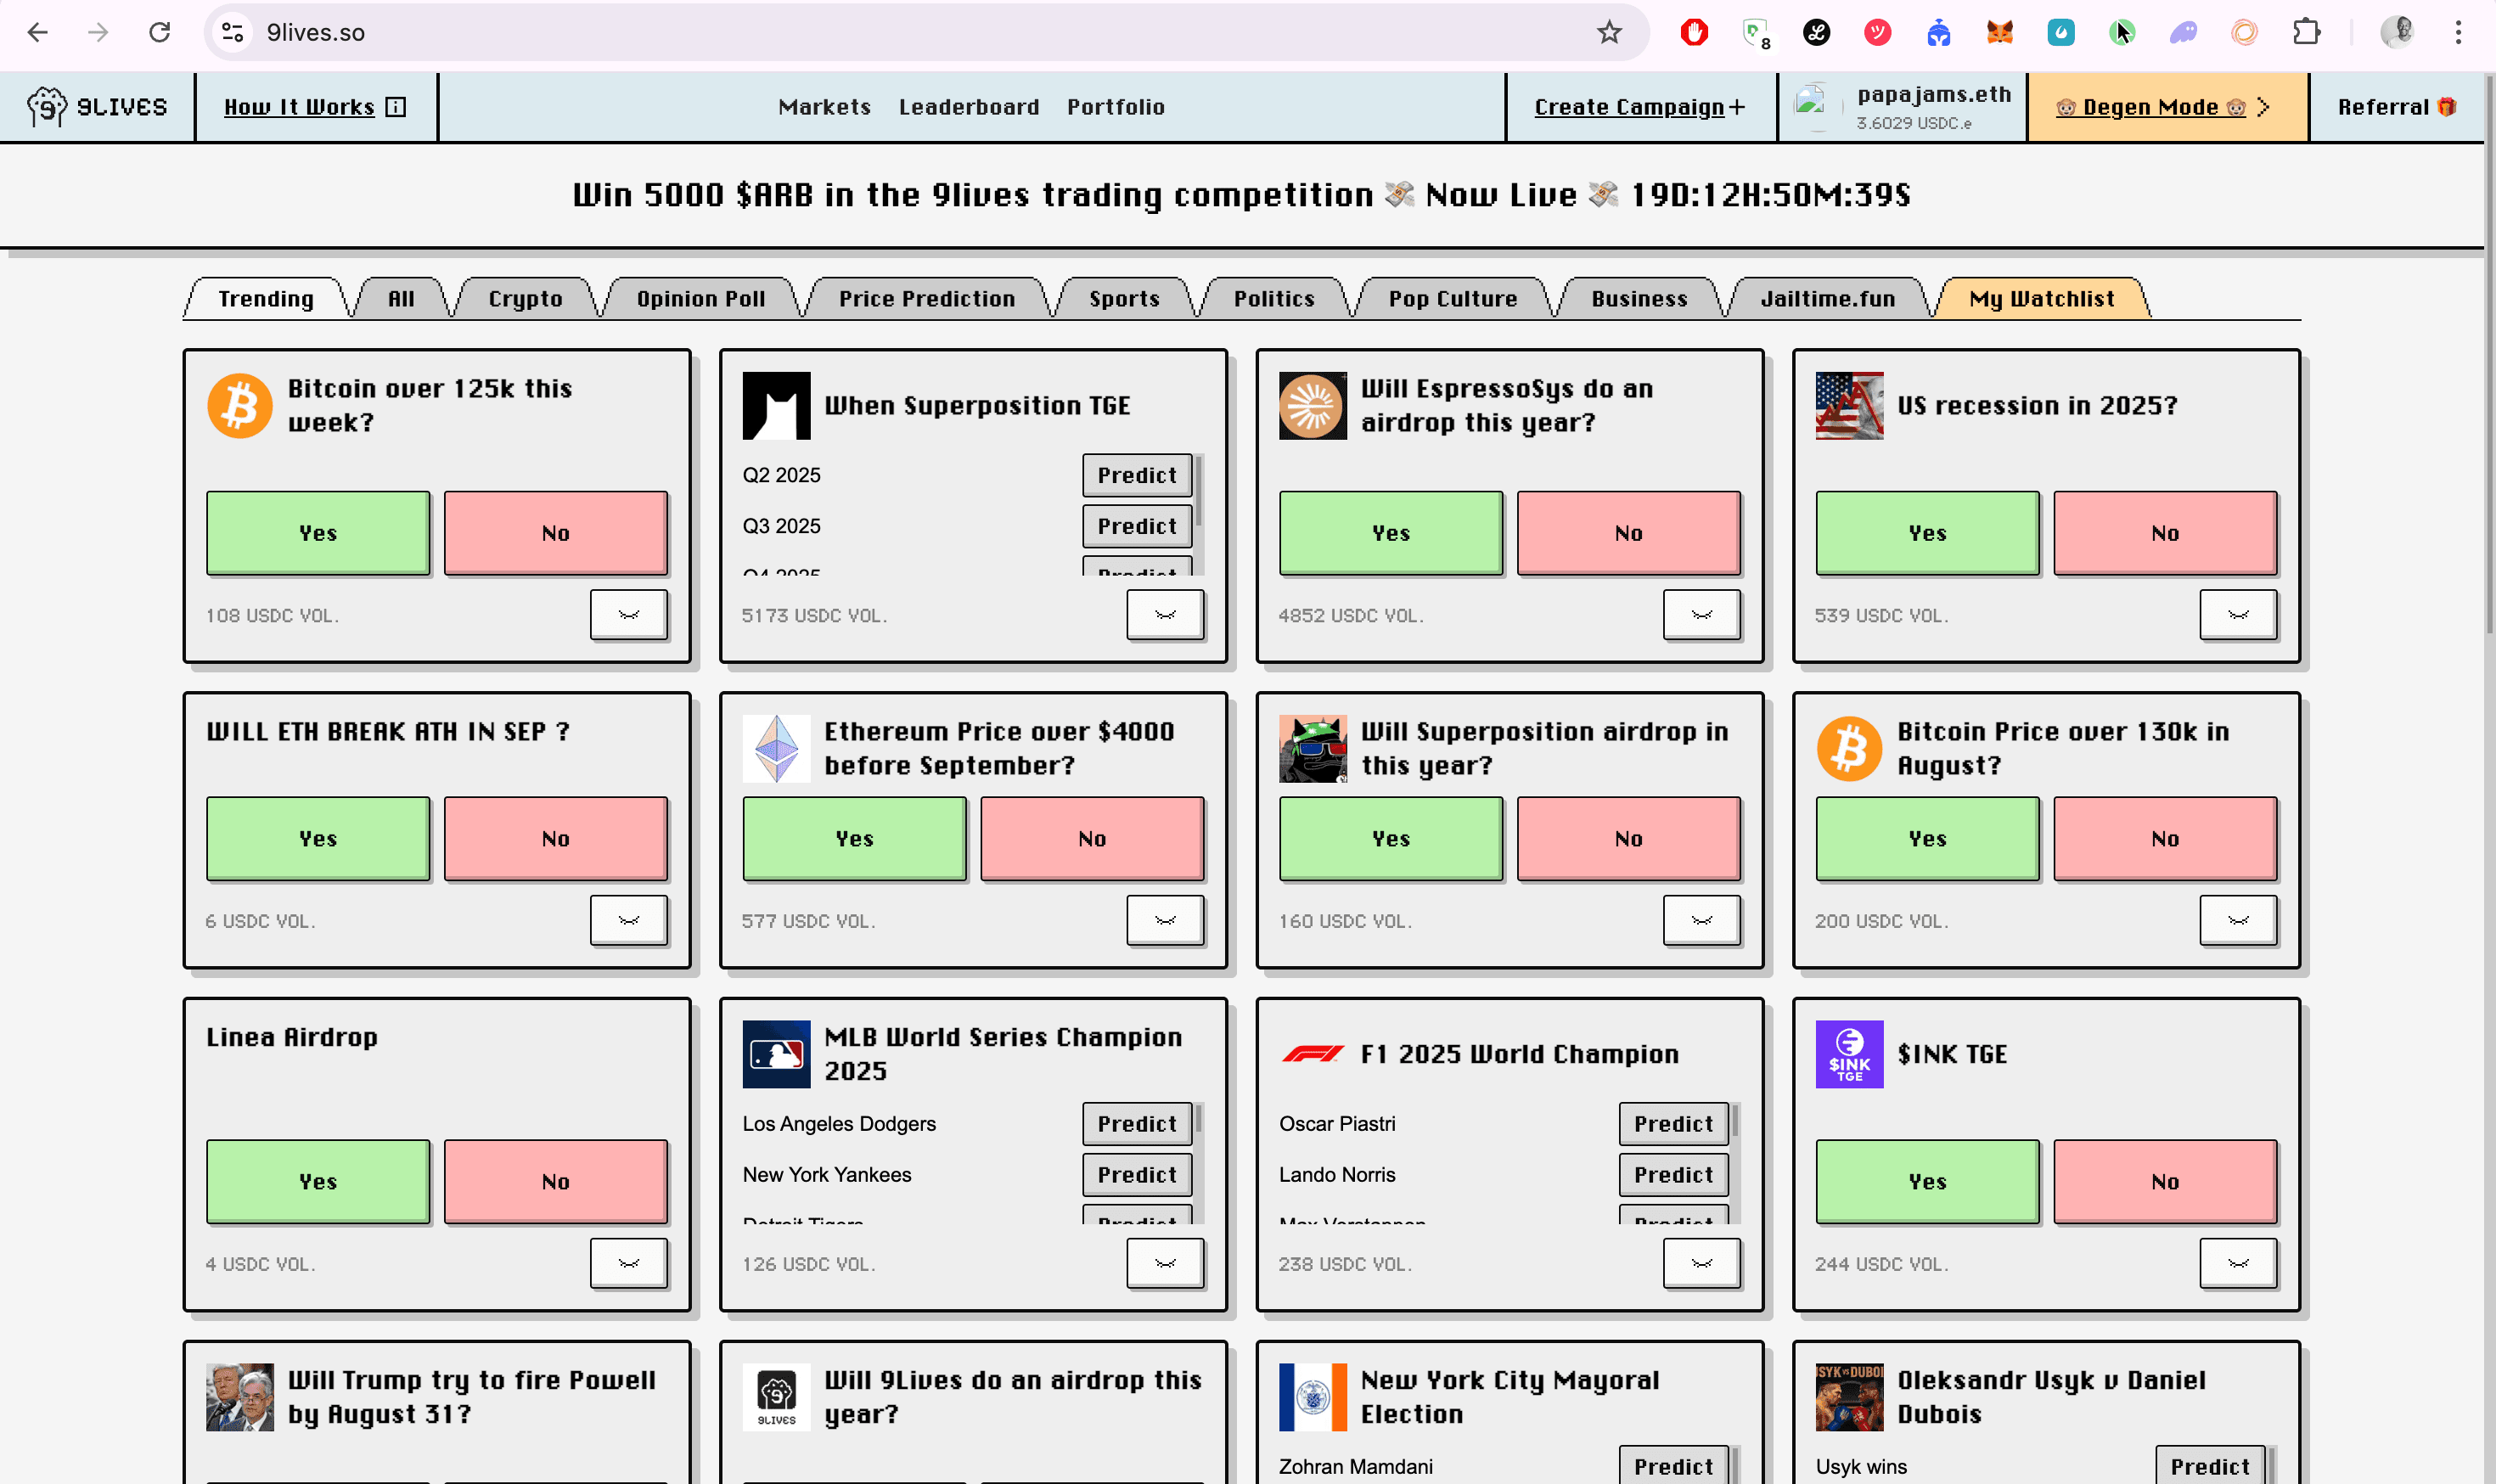Predict Oscar Piastri as F1 champion
This screenshot has height=1484, width=2496.
[1673, 1123]
